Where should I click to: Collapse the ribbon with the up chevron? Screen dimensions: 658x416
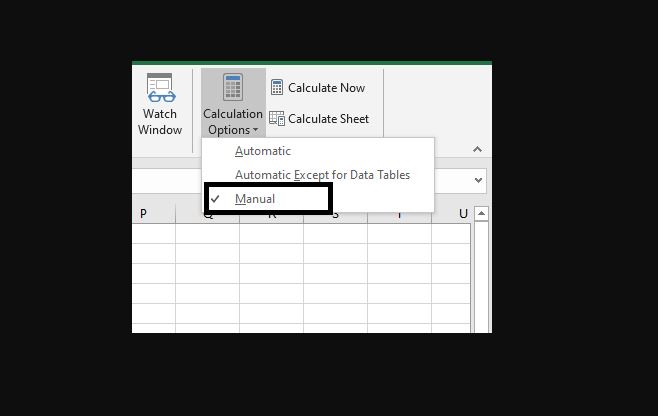(477, 149)
